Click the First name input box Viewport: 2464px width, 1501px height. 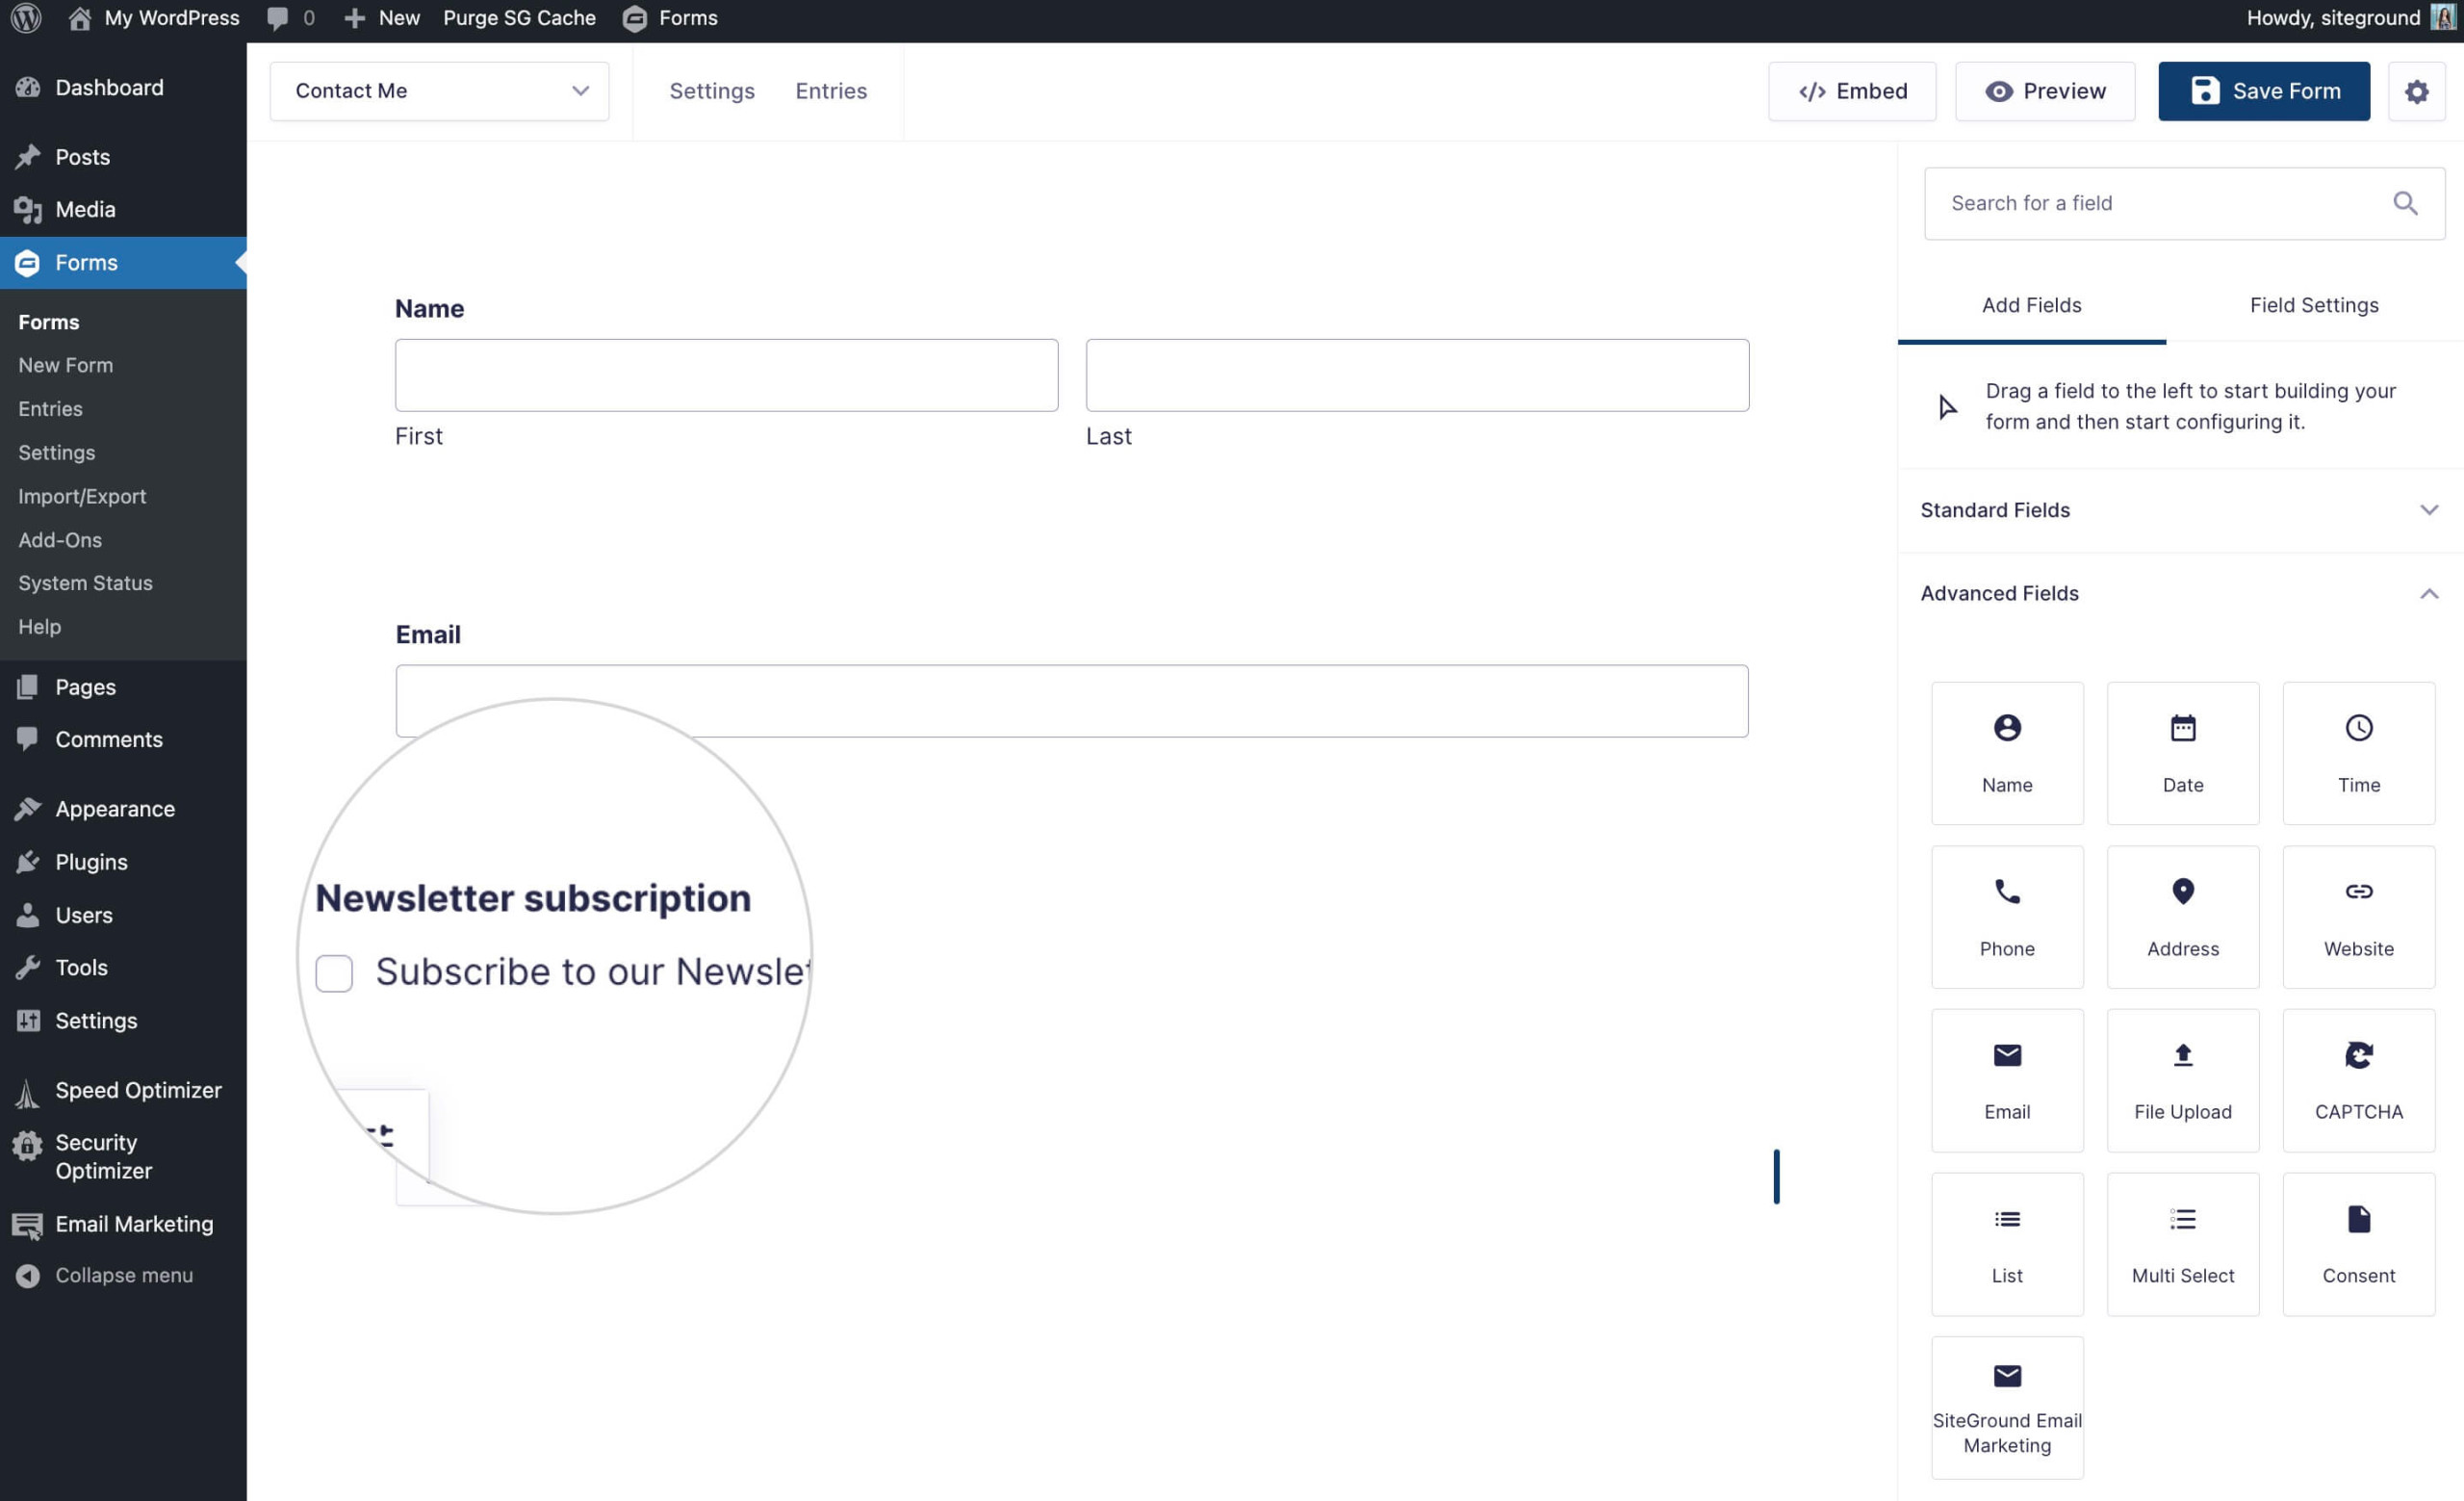point(726,375)
